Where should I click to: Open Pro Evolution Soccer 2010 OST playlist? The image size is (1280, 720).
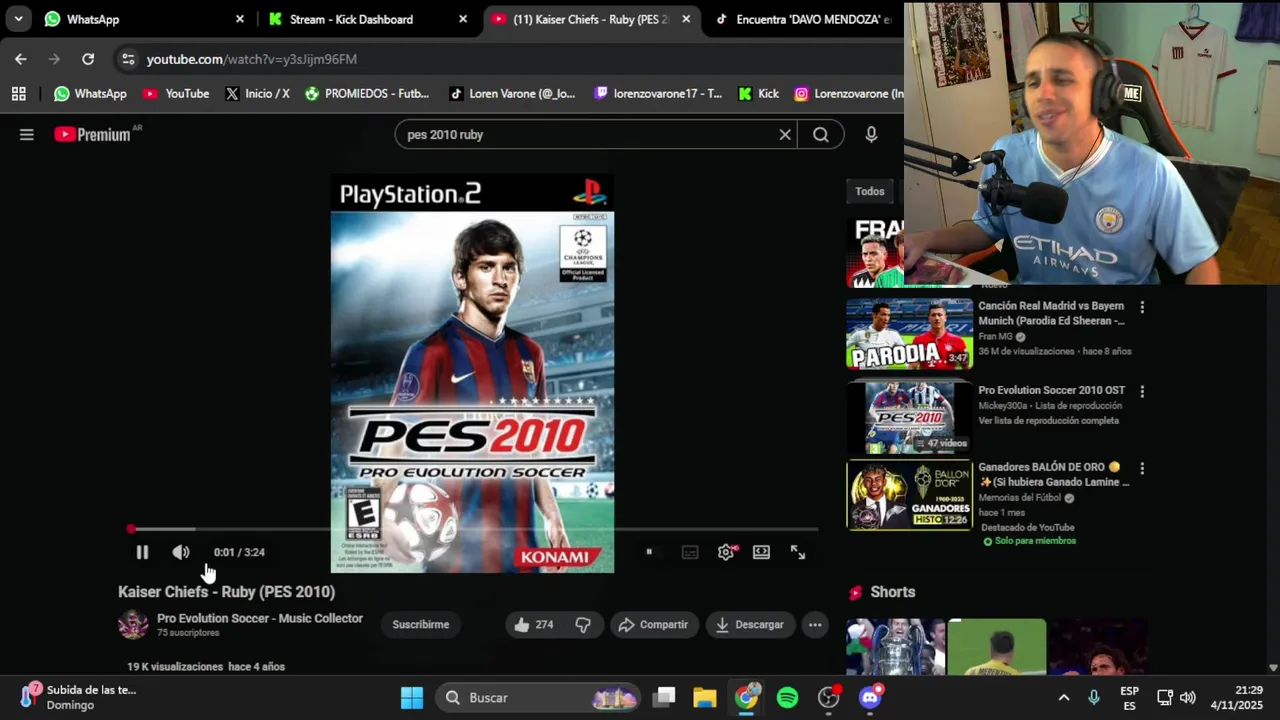point(1052,390)
